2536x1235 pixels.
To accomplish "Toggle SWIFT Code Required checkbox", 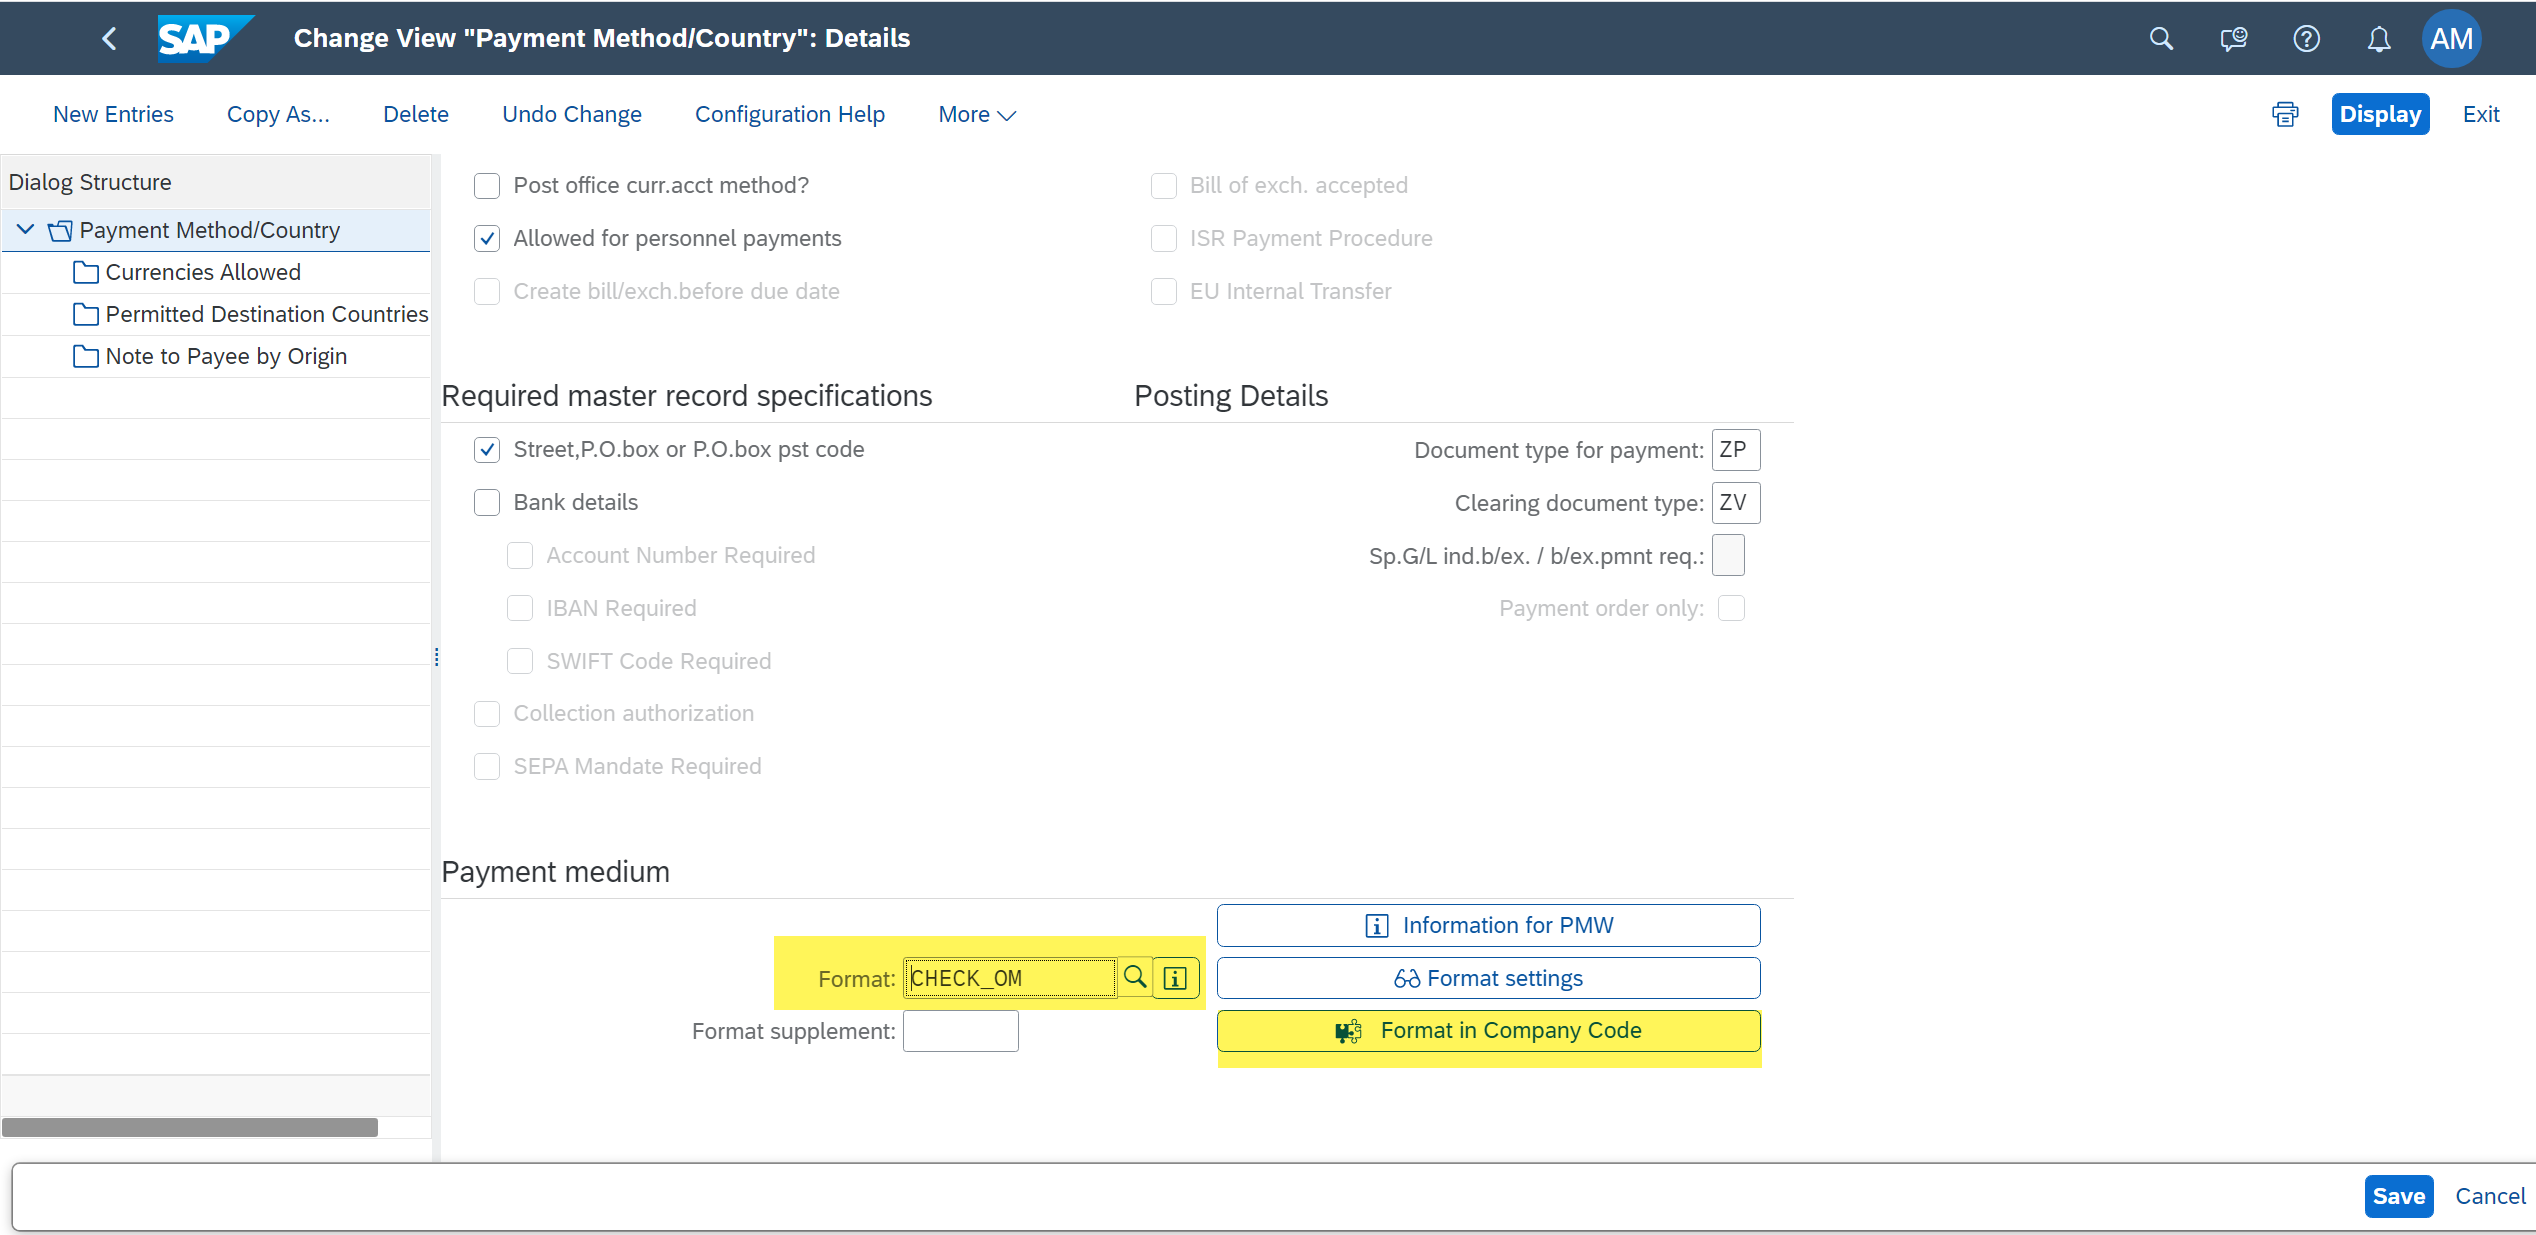I will pyautogui.click(x=520, y=661).
